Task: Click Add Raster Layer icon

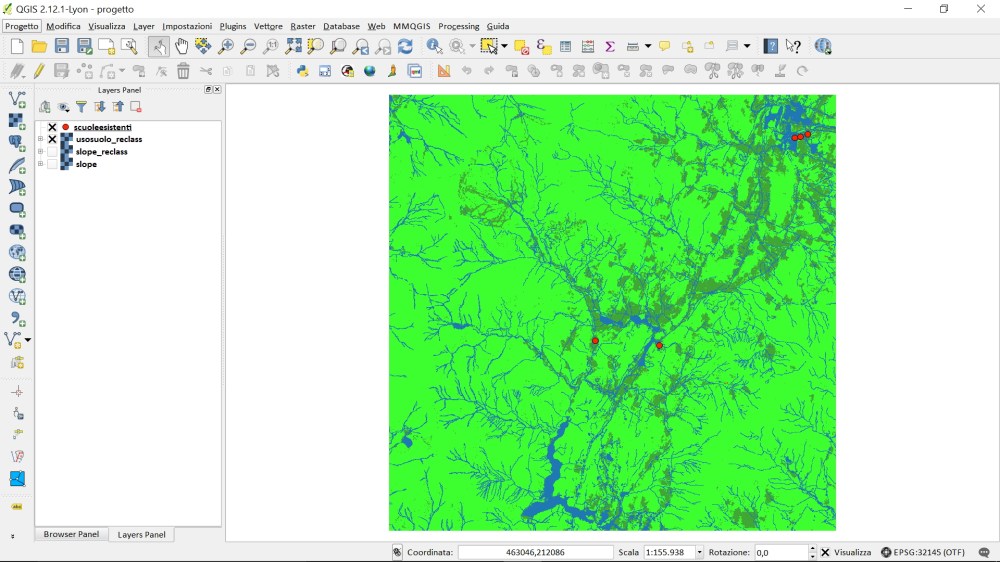Action: tap(17, 121)
